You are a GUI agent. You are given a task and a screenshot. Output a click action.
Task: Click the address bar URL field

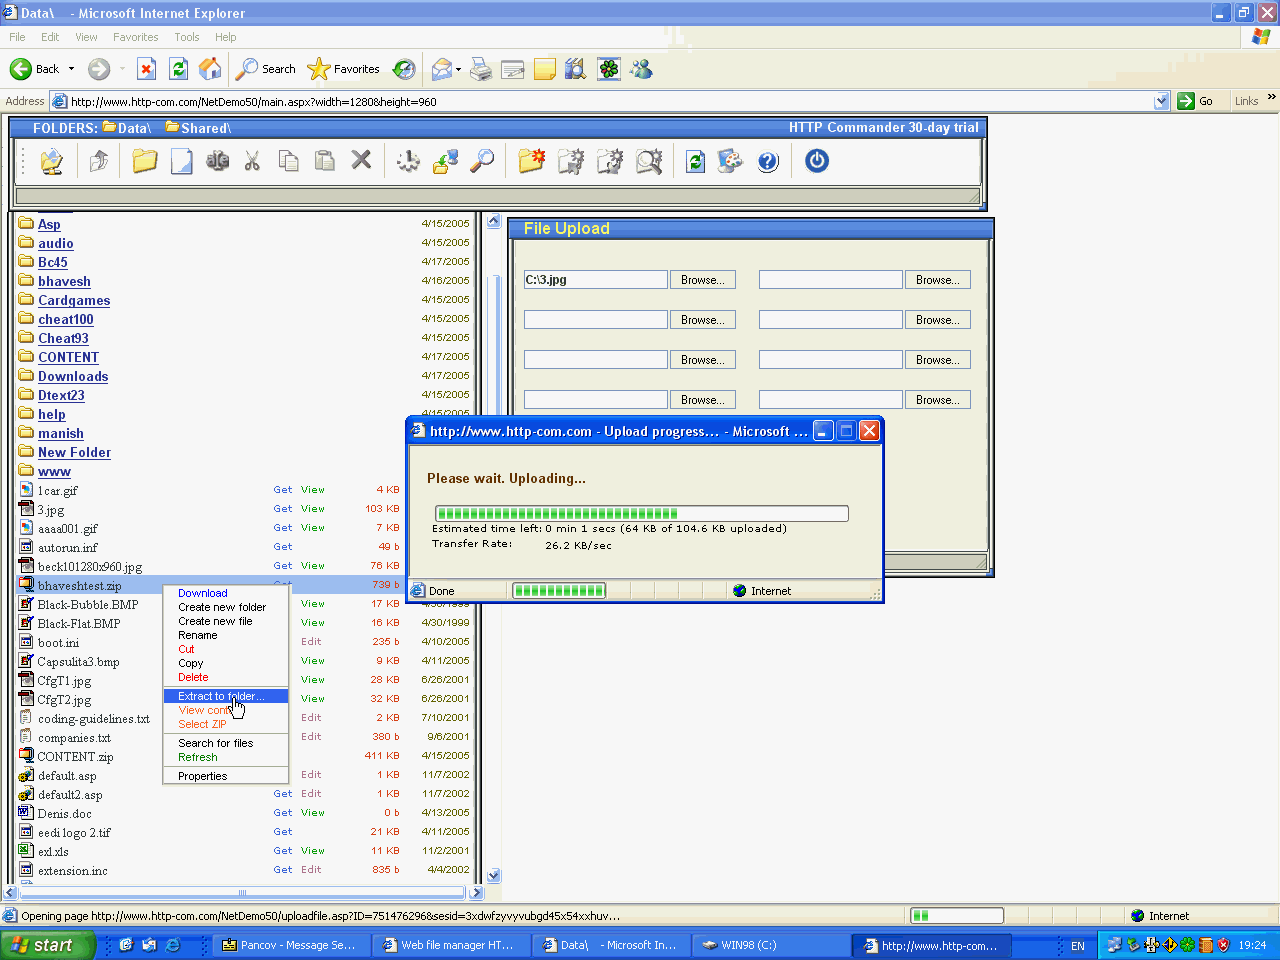[x=611, y=101]
